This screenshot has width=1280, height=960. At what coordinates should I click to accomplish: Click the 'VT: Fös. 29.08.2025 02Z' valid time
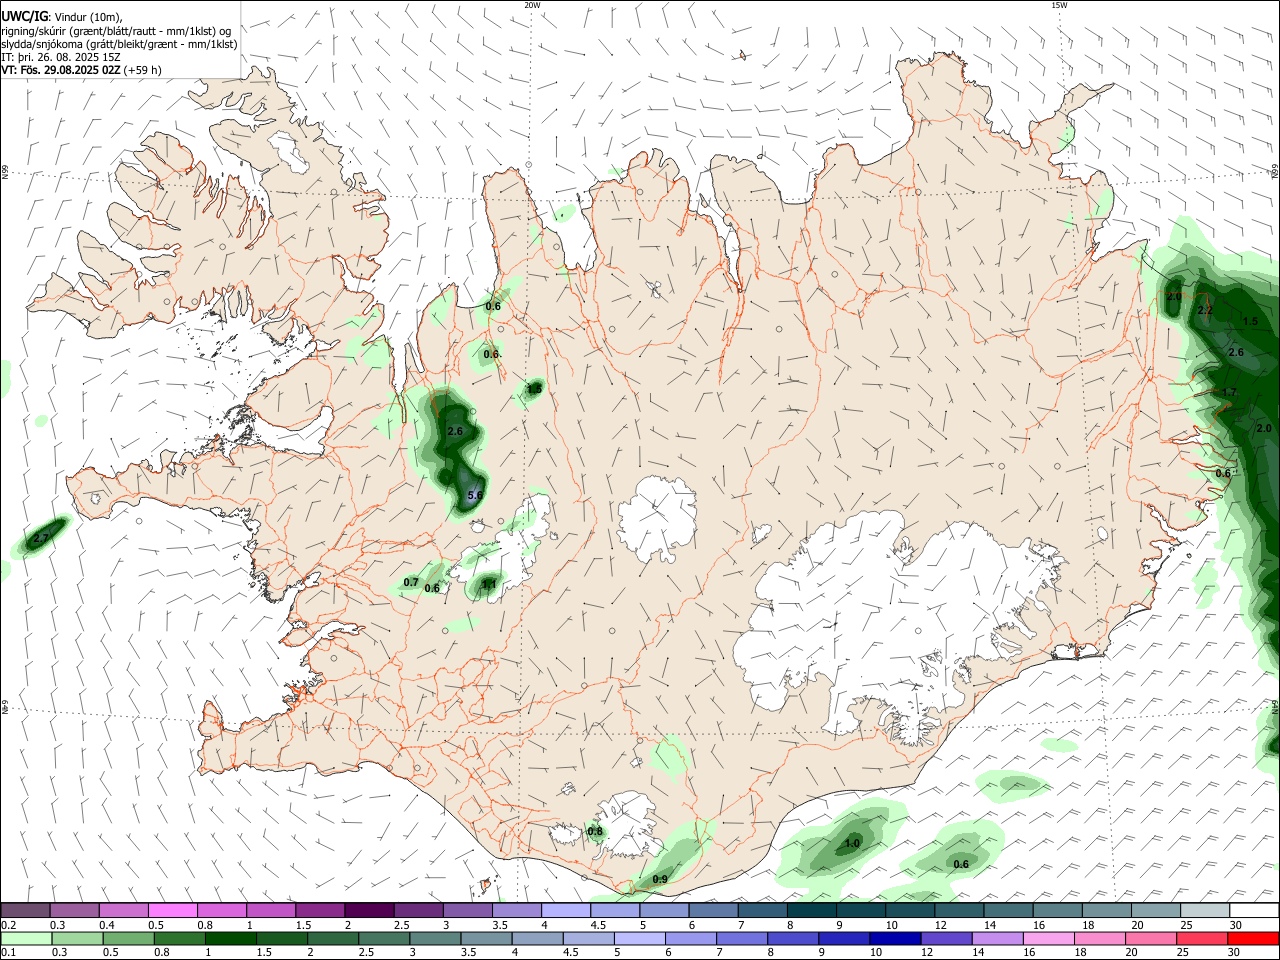[61, 70]
